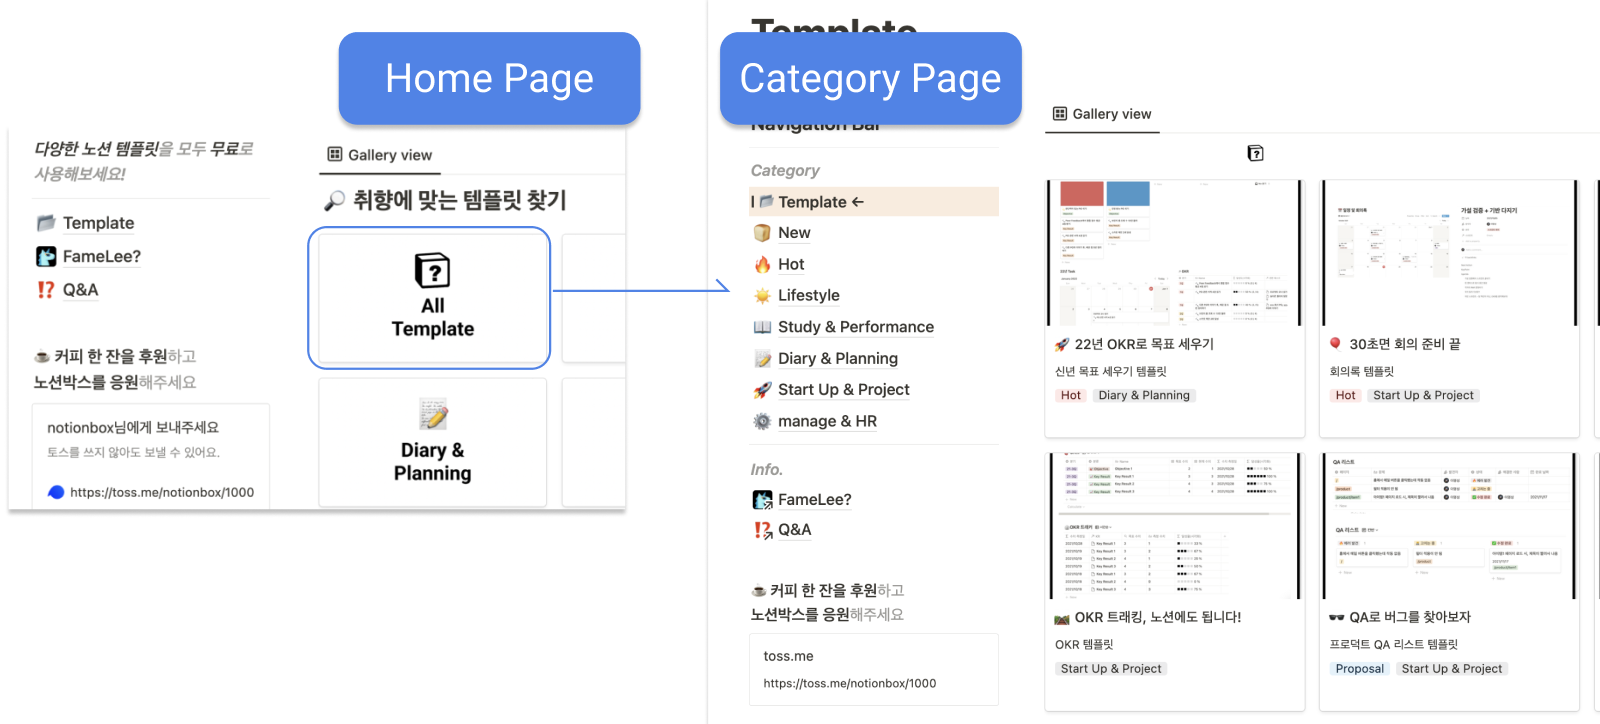The height and width of the screenshot is (724, 1600).
Task: Open the OKR 트래킹 card thumbnail
Action: coord(1174,526)
